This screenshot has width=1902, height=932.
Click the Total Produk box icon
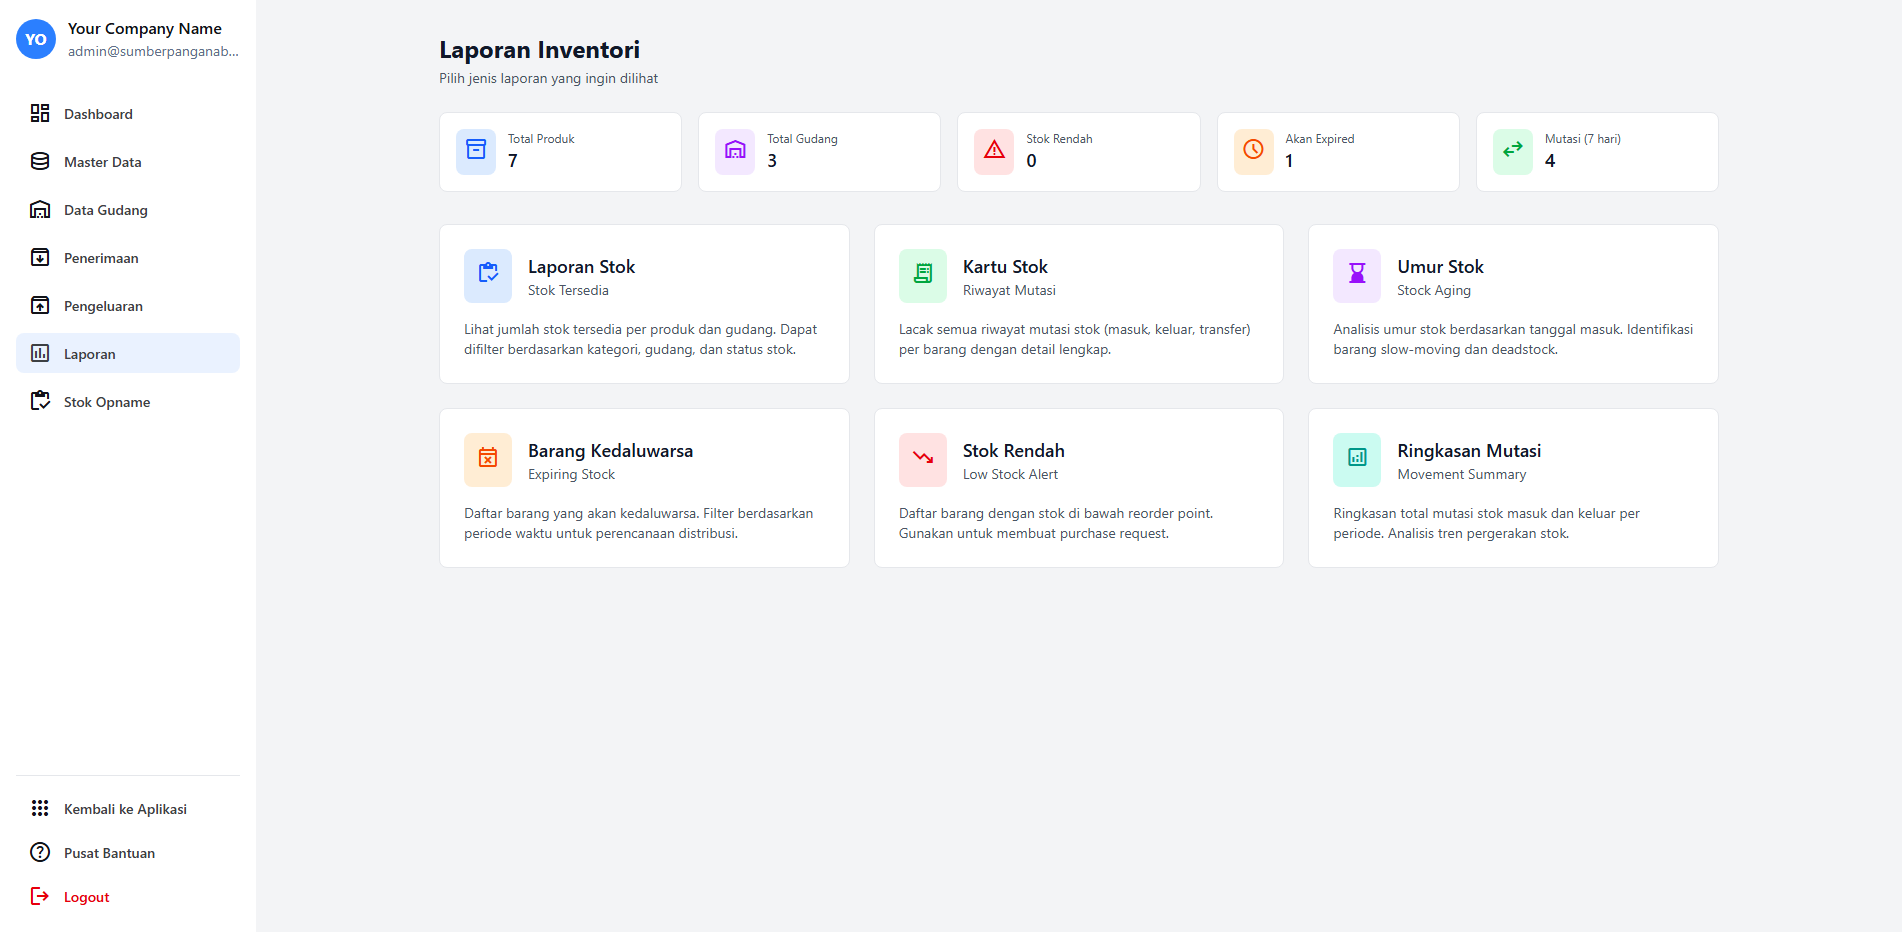(x=476, y=151)
